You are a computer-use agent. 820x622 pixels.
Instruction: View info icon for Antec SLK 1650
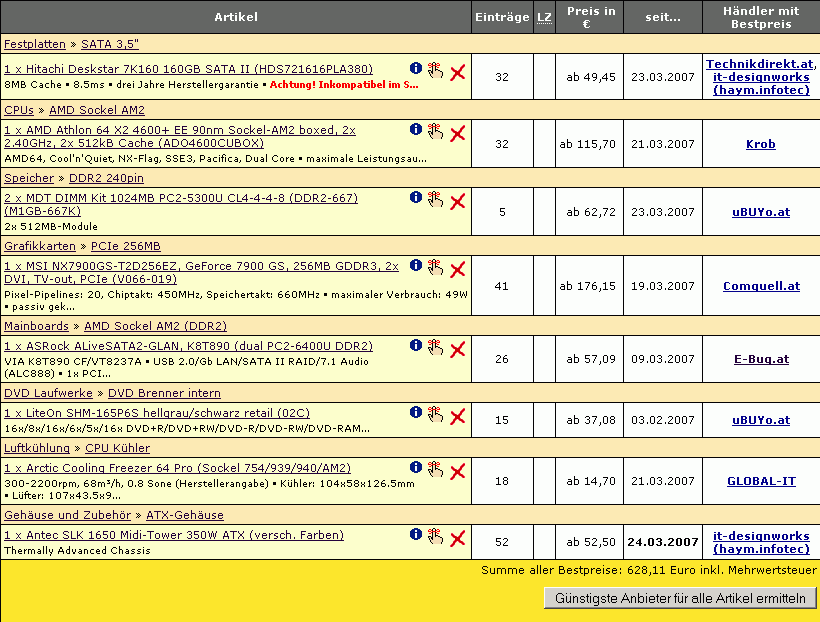click(416, 534)
